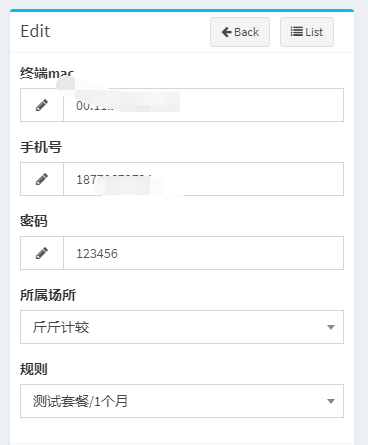Click the 密码 field label
368x445 pixels.
pos(34,221)
